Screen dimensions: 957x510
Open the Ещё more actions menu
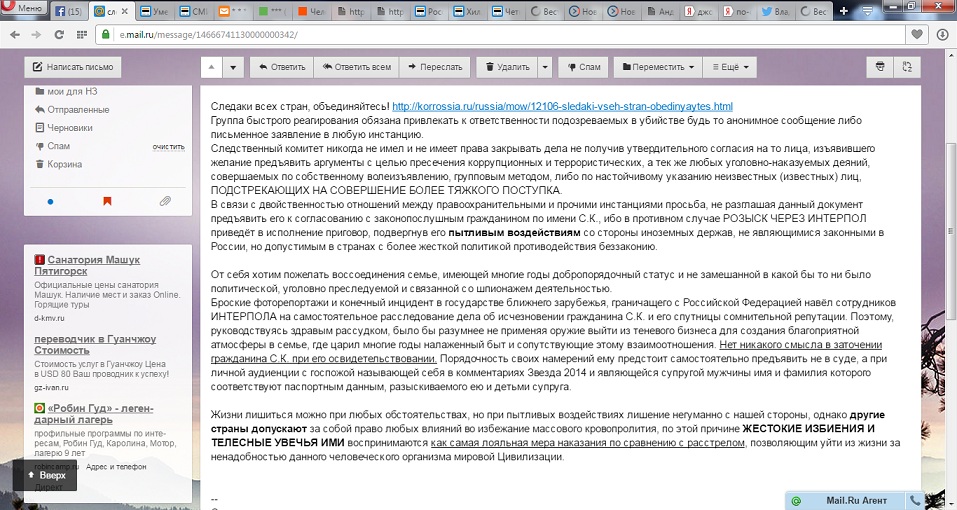tap(729, 67)
